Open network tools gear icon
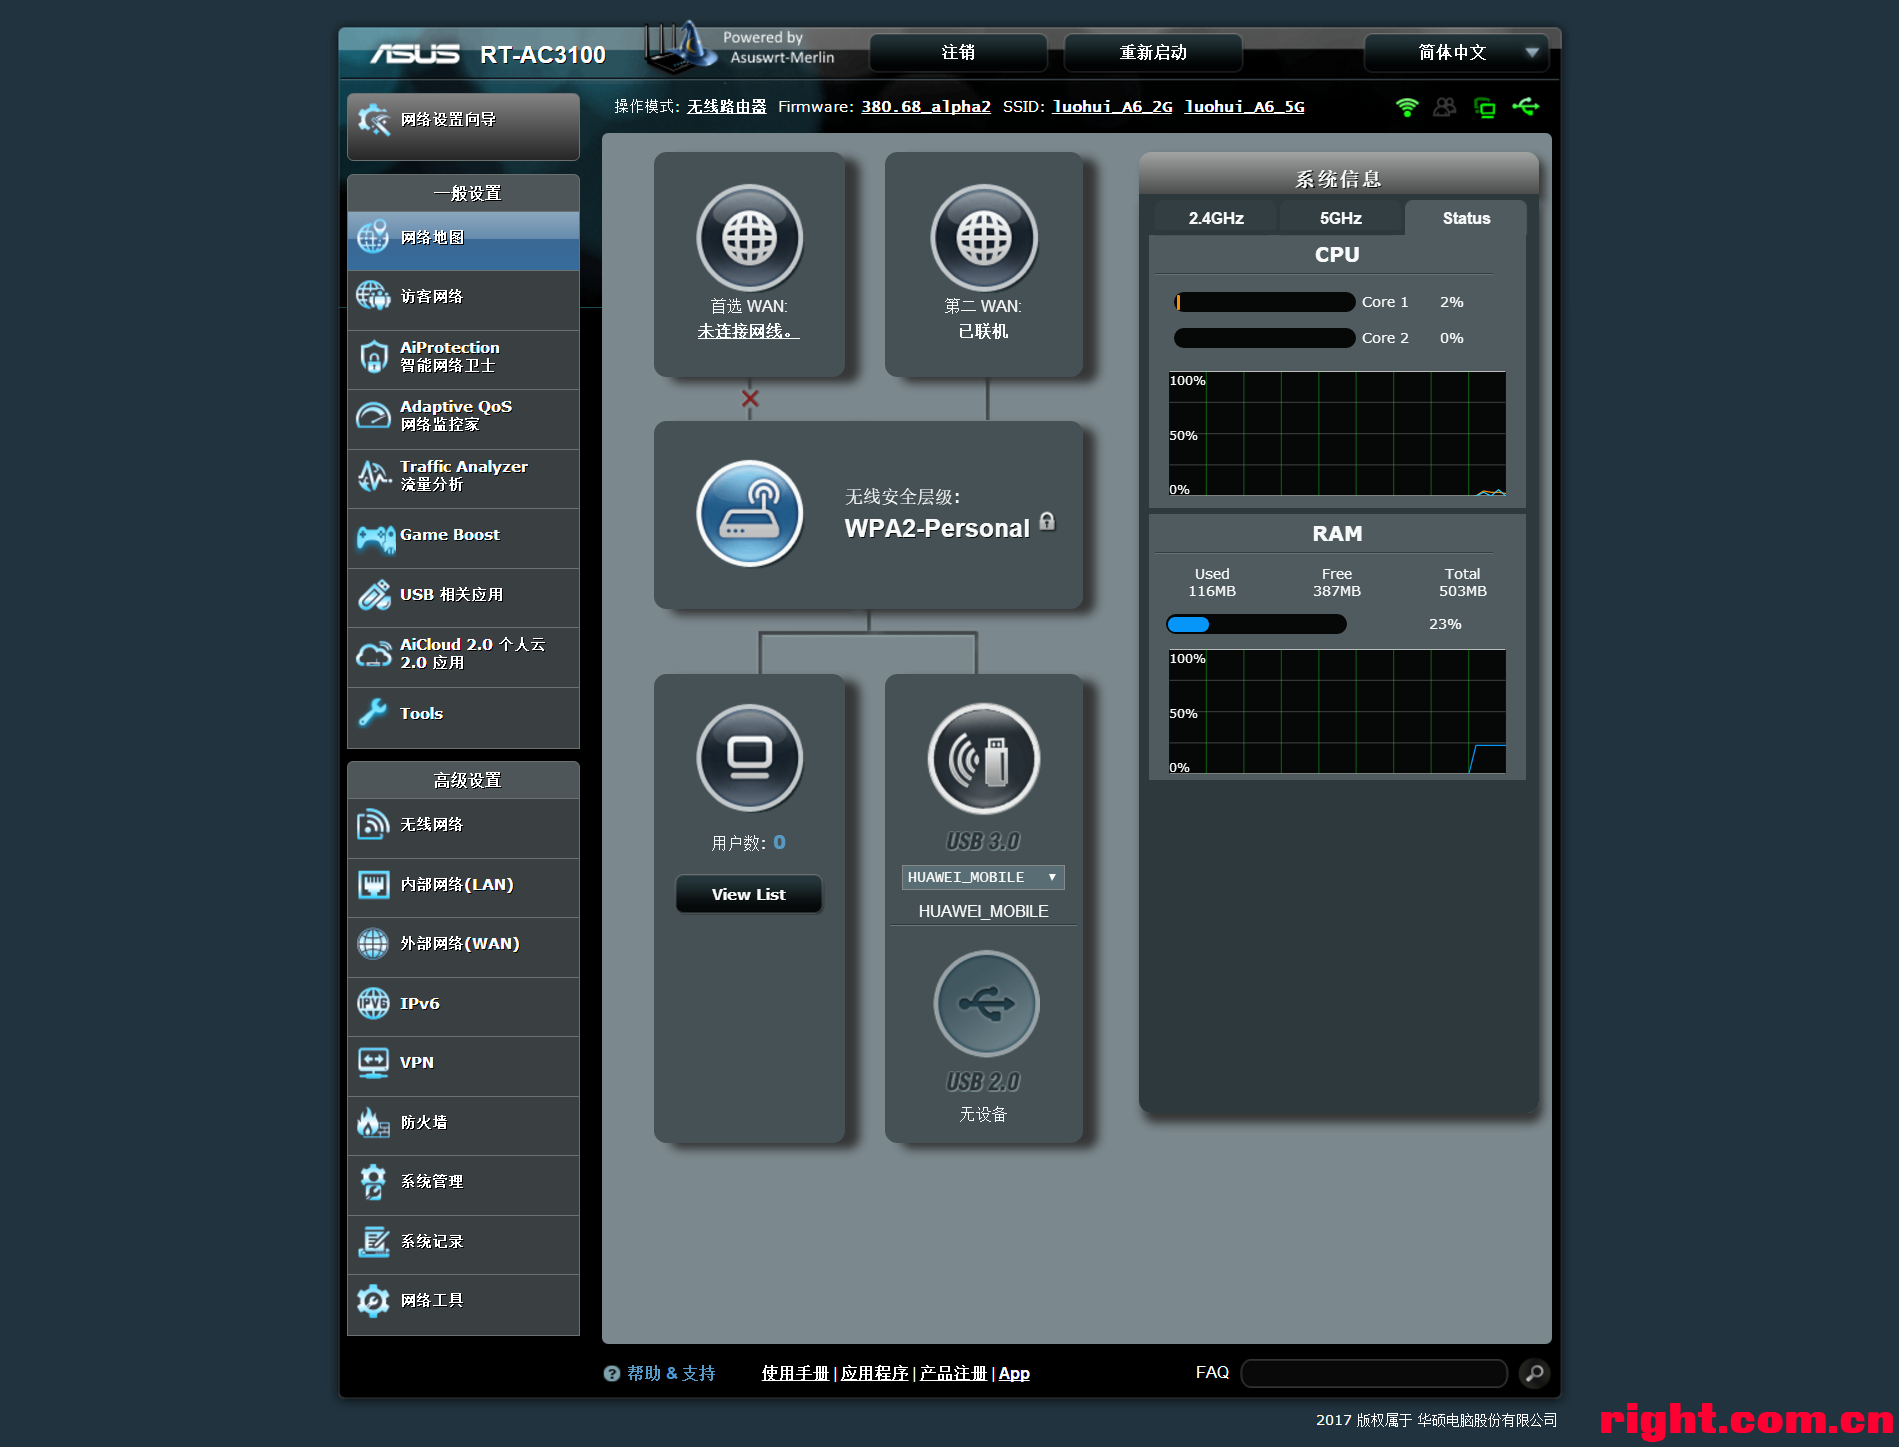1899x1447 pixels. tap(374, 1300)
